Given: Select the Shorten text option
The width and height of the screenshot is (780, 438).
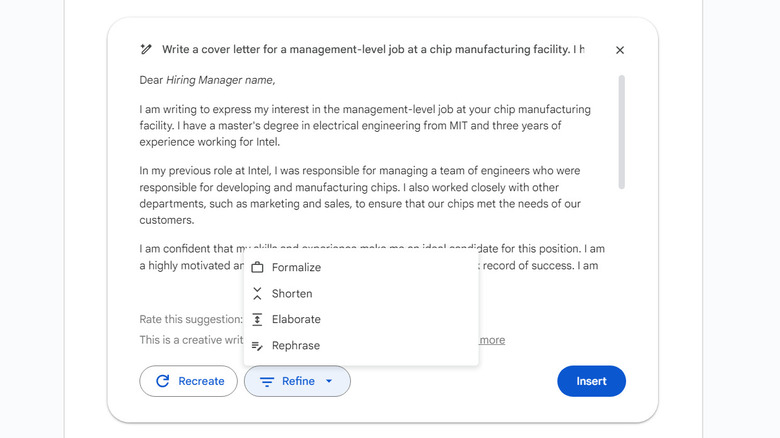Looking at the screenshot, I should pyautogui.click(x=292, y=294).
